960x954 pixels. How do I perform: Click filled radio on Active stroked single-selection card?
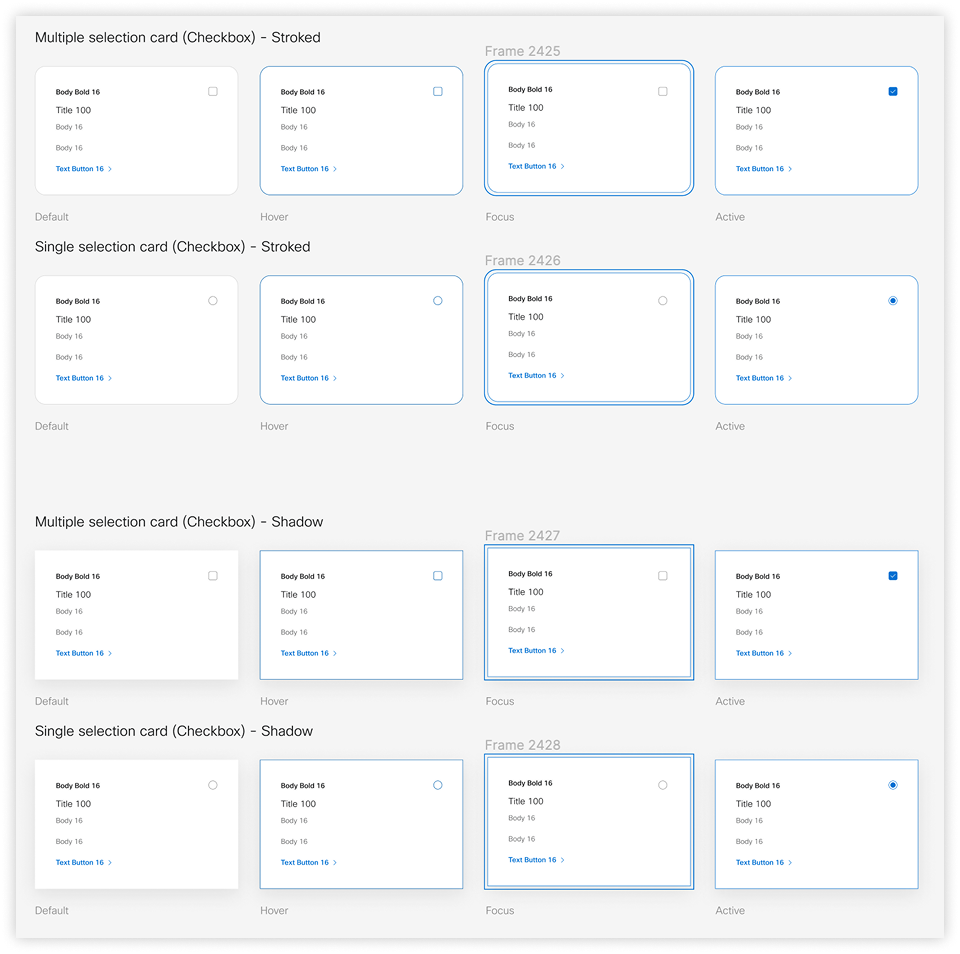pos(893,301)
